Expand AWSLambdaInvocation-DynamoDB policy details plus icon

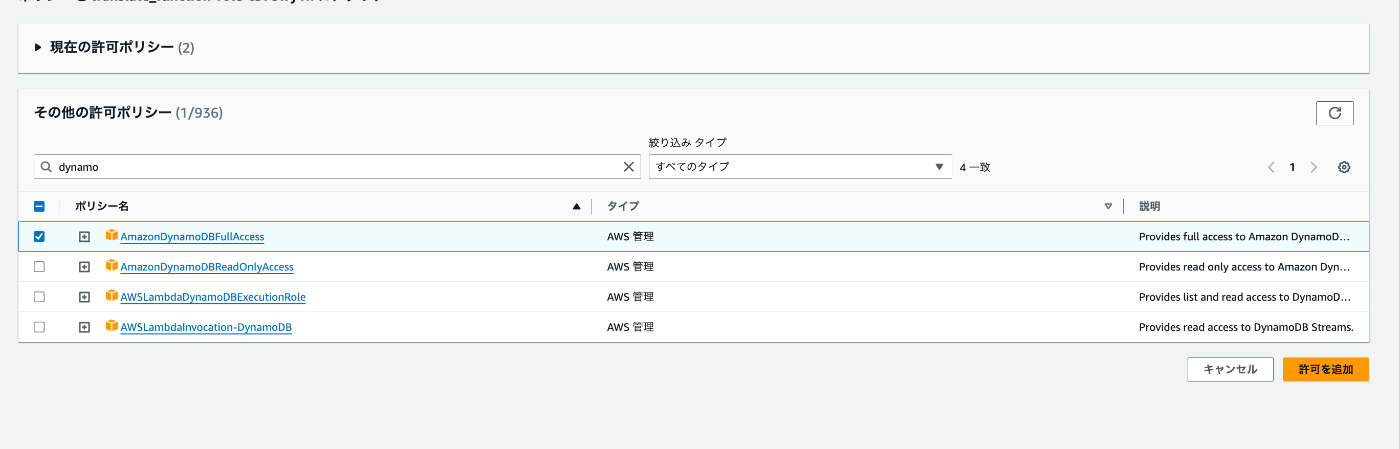click(84, 327)
